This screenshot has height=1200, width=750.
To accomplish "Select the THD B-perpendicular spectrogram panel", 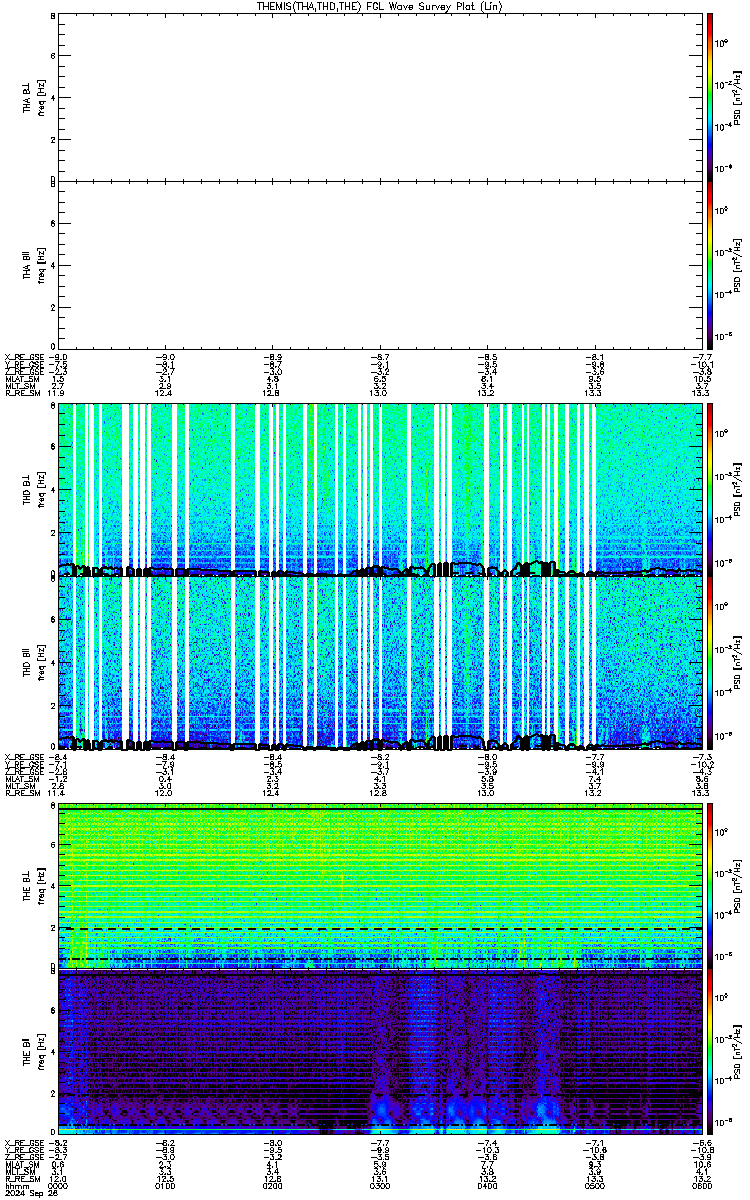I will point(381,490).
